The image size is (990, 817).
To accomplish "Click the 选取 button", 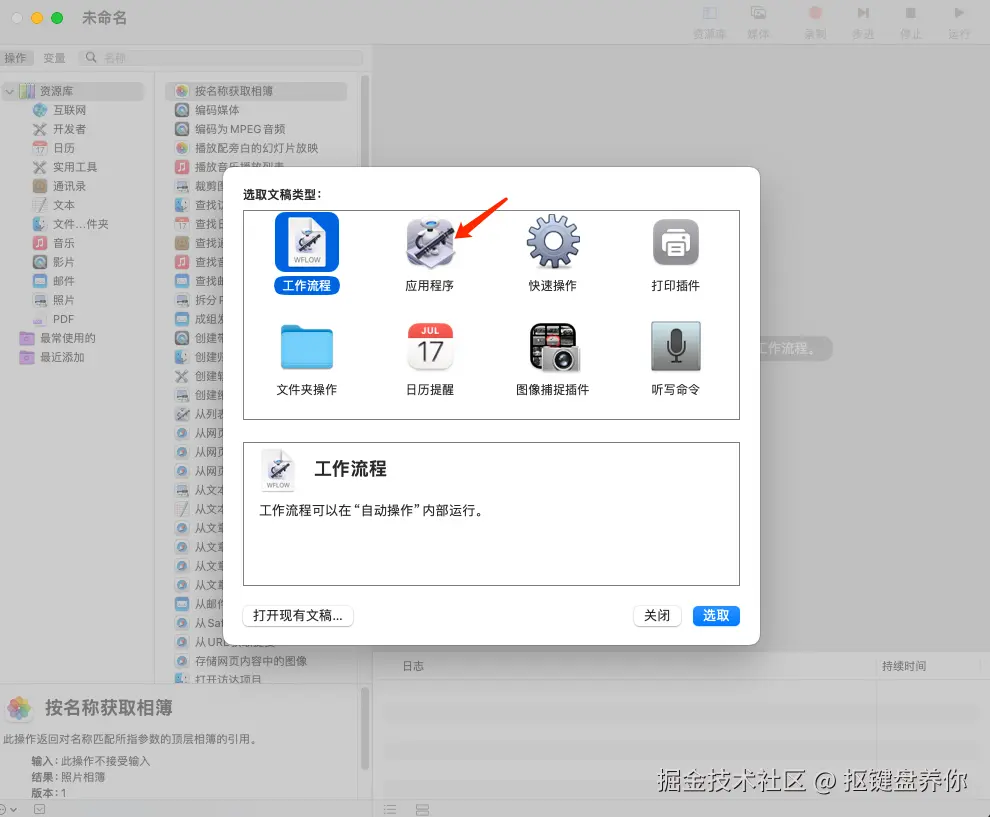I will pos(716,616).
